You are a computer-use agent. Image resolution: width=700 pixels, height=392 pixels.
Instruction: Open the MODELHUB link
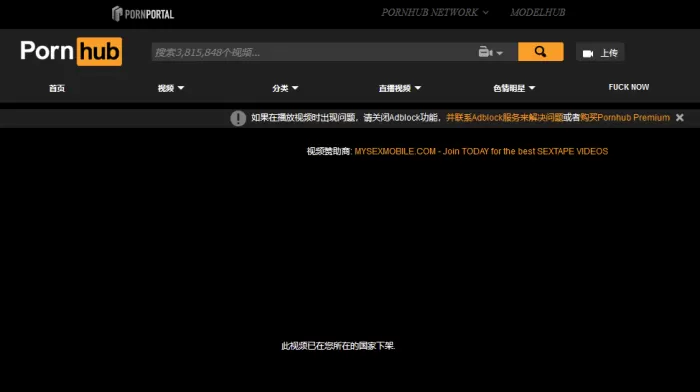(538, 13)
